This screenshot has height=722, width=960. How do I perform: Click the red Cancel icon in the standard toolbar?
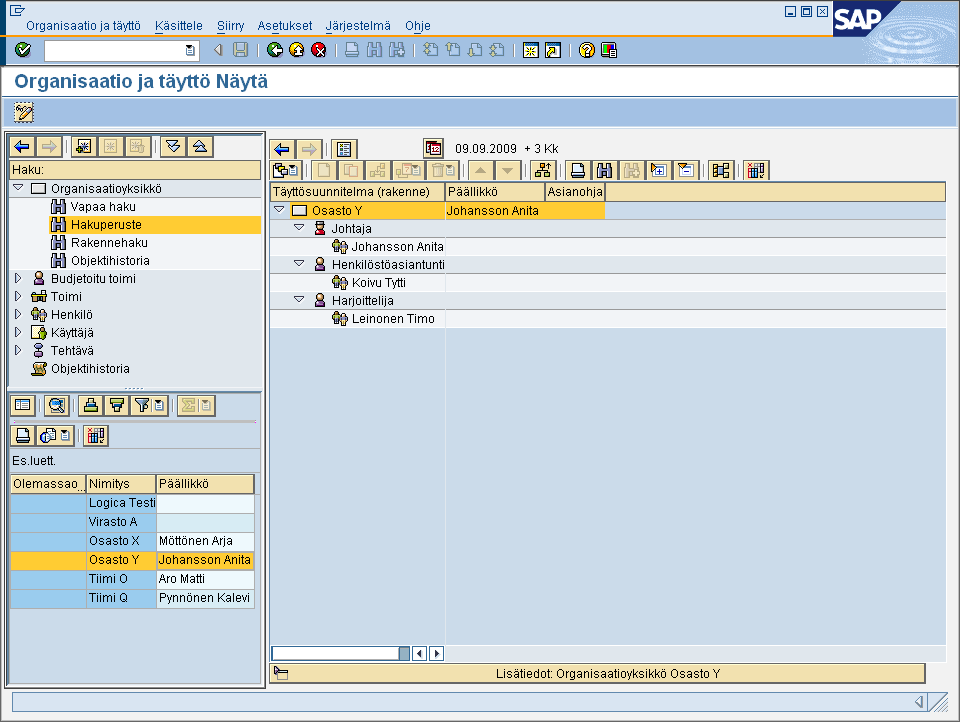(319, 50)
